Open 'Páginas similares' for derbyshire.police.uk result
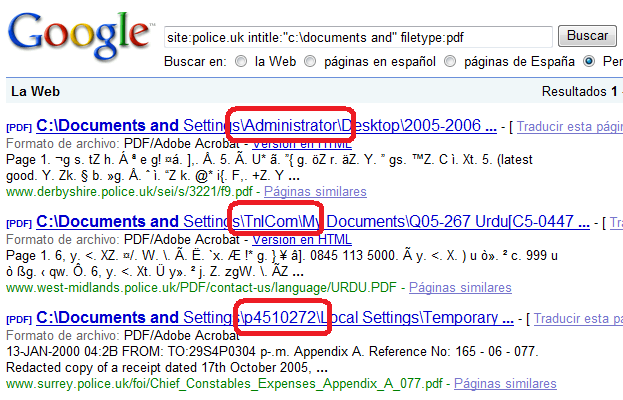This screenshot has height=400, width=623. coord(315,191)
